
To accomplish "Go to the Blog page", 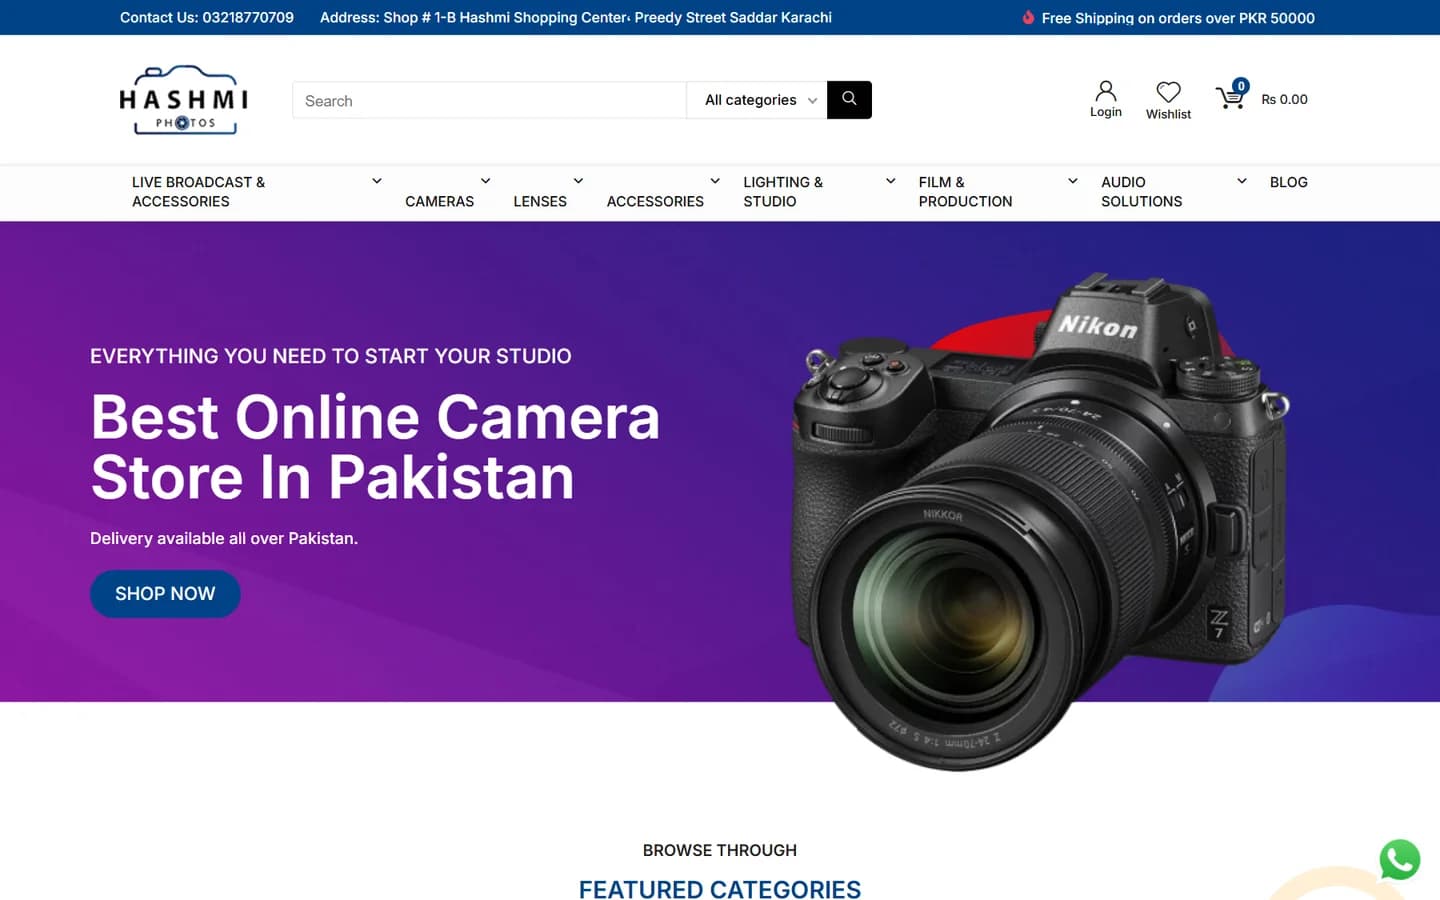I will click(x=1289, y=182).
